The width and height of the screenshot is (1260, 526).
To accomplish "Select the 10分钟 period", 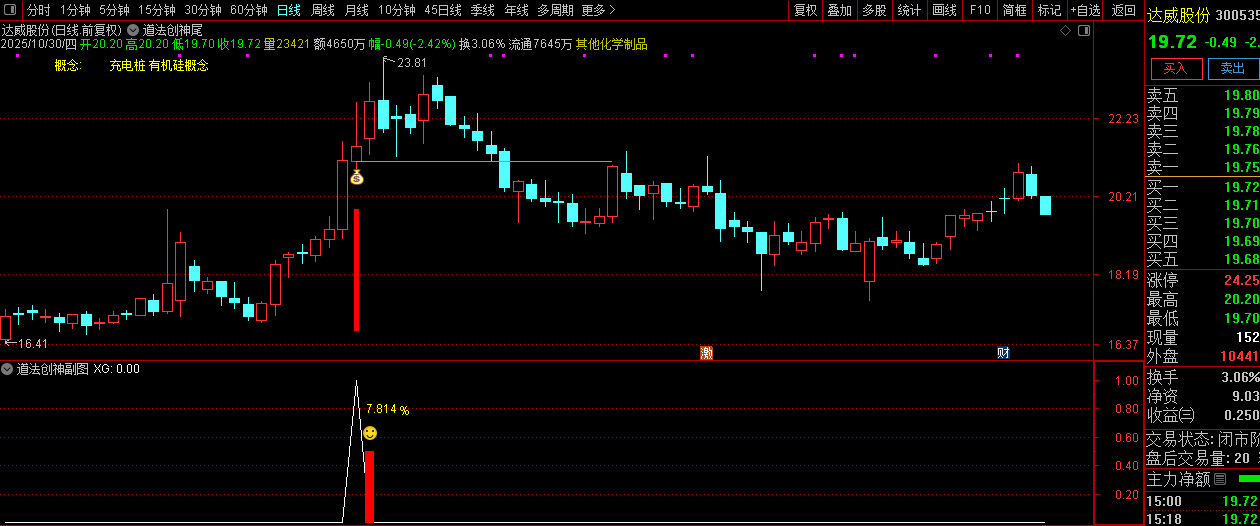I will click(396, 10).
